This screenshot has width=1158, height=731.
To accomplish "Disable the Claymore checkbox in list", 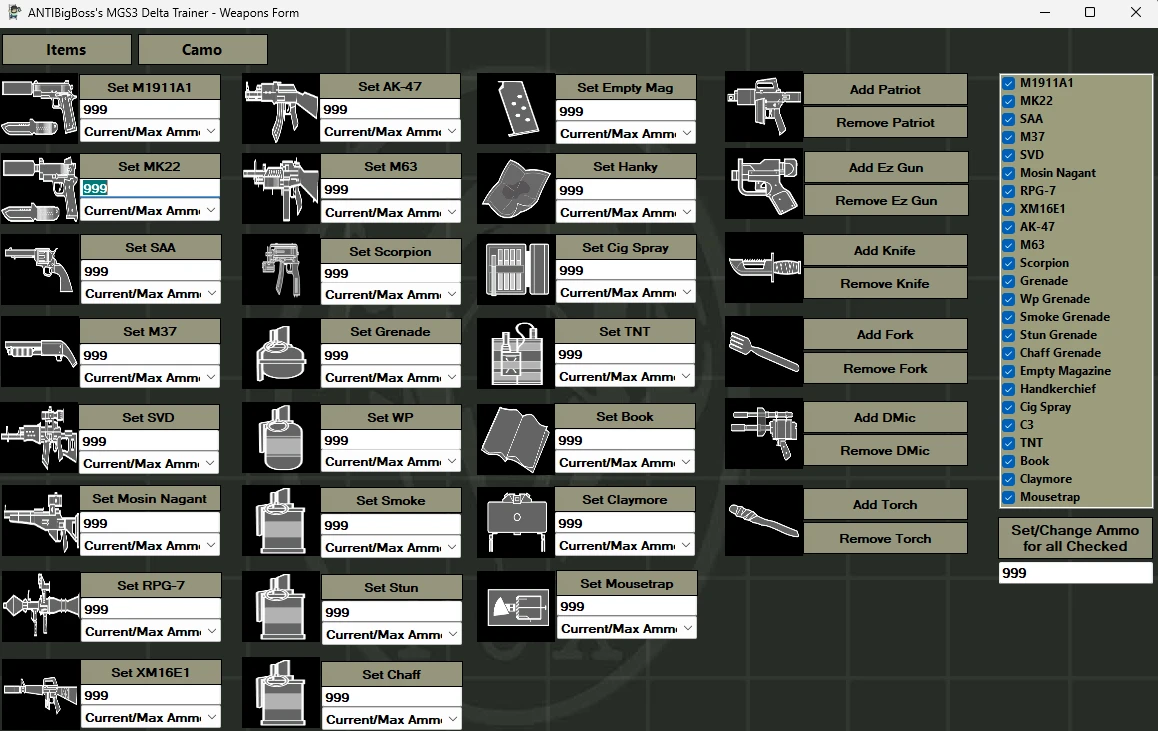I will (x=1010, y=479).
